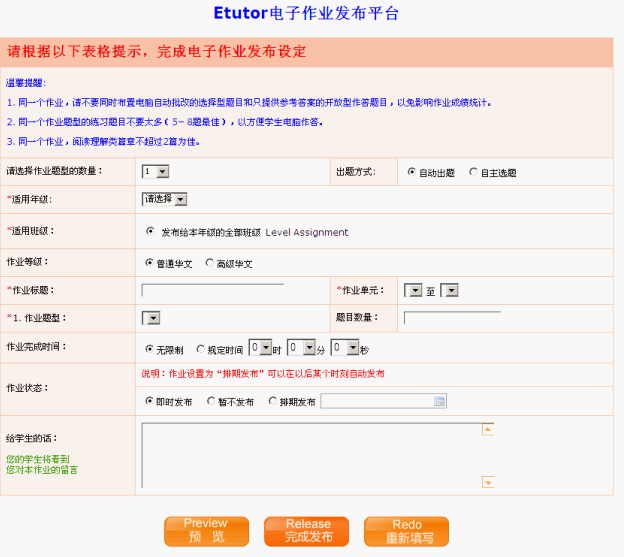This screenshot has width=624, height=557.
Task: Open the 1. 作业题型 type dropdown
Action: (x=151, y=318)
